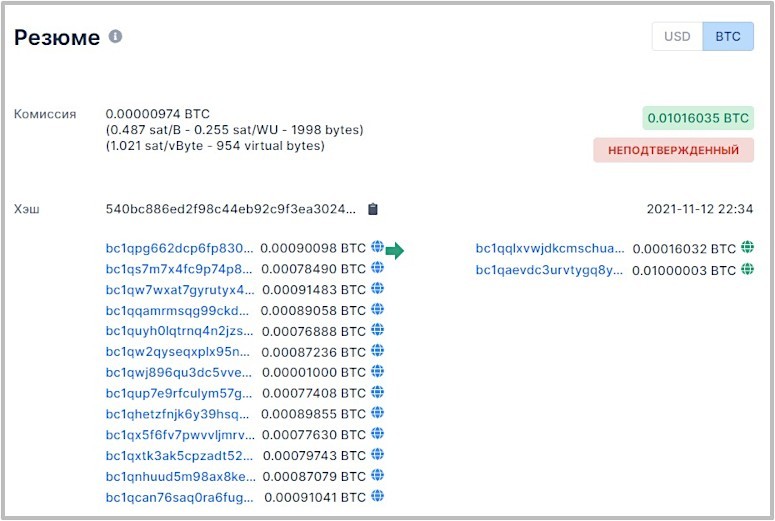The width and height of the screenshot is (775, 521).
Task: Click globe icon beside 0.00079743 BTC
Action: point(378,454)
